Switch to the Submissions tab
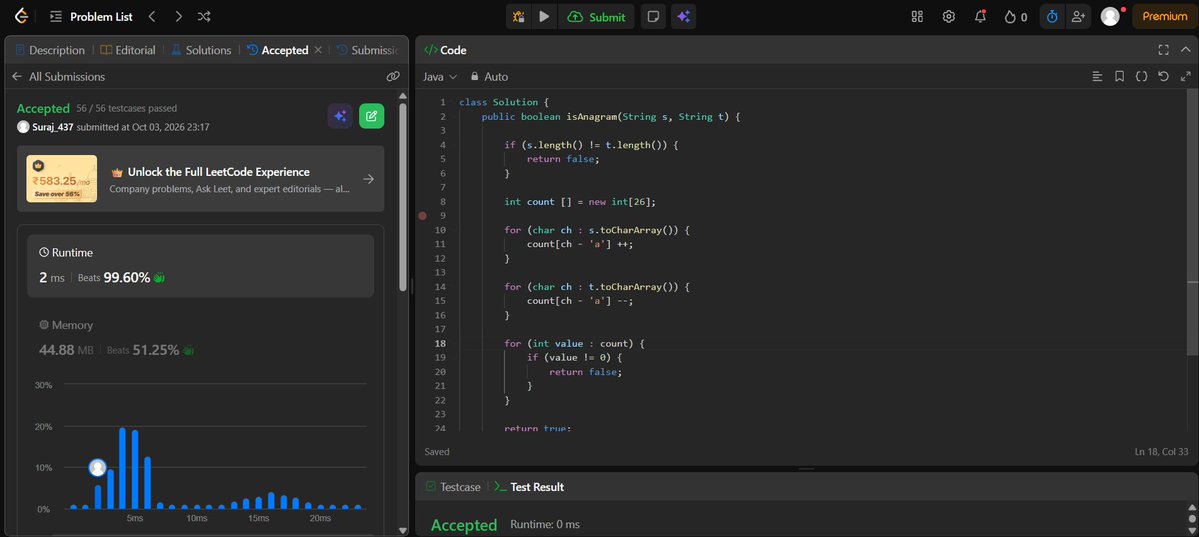 point(368,50)
